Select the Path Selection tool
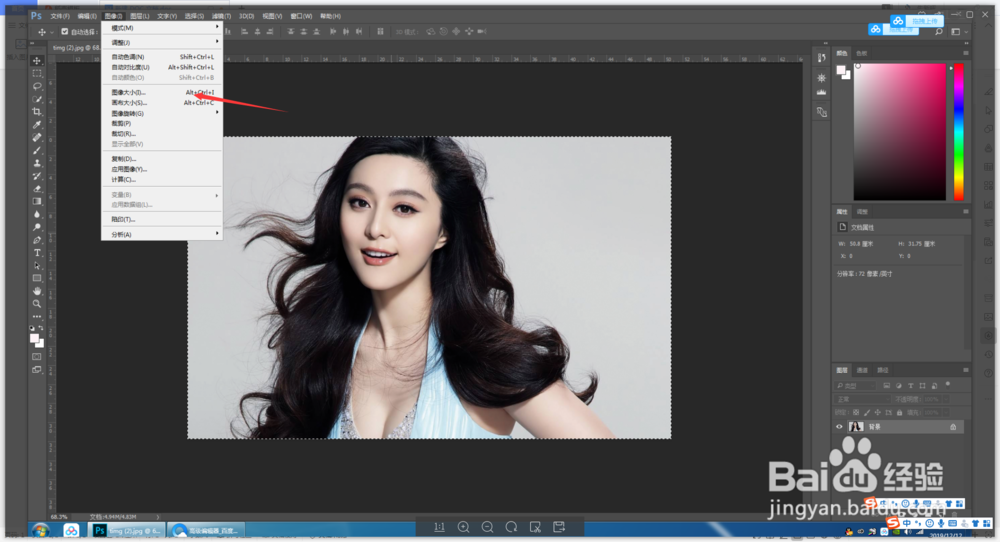The image size is (1000, 542). point(37,266)
